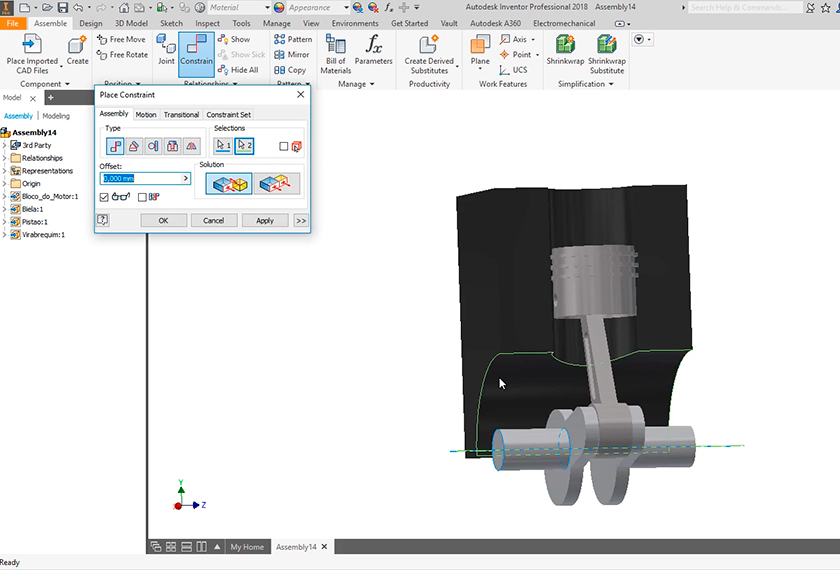Enable the predict offset and orientation checkbox
The height and width of the screenshot is (570, 840).
click(142, 198)
